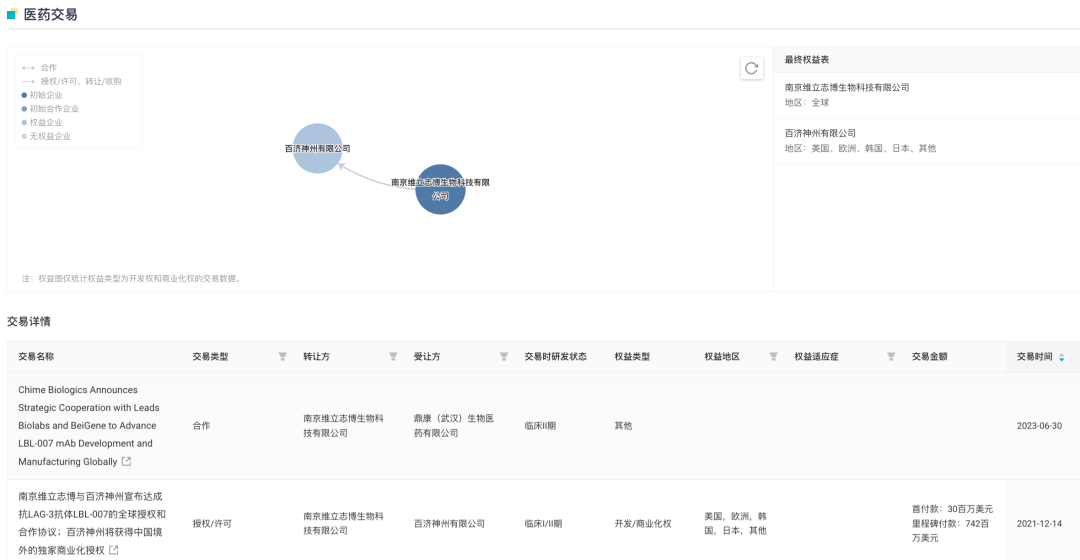Click the 其他 rights type cell
The image size is (1080, 560).
tap(623, 426)
